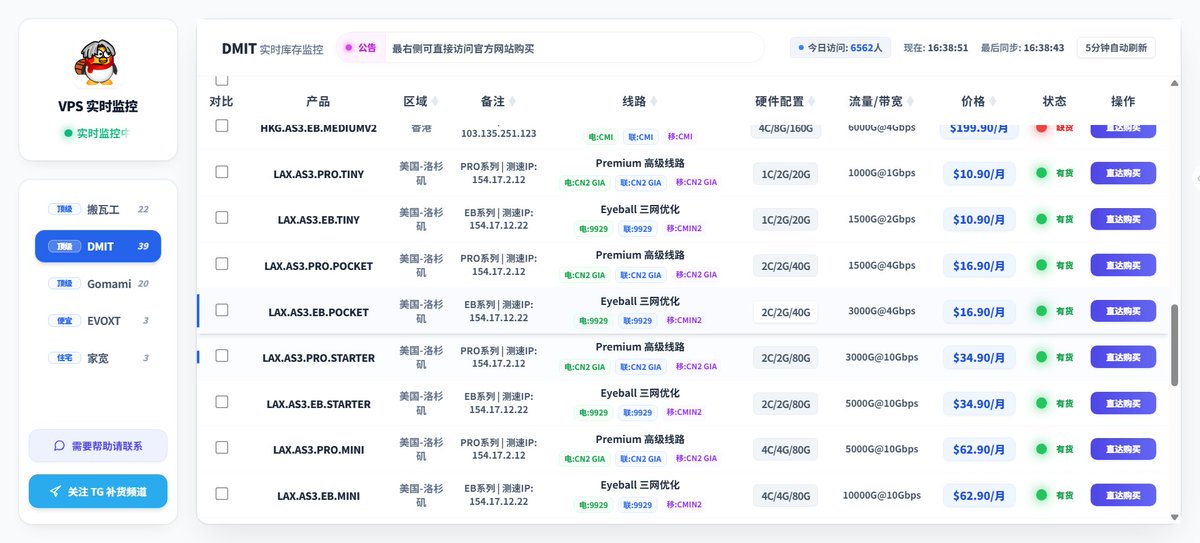
Task: Tick compare checkbox for LAX.AS3.PRO.POCKET
Action: coord(222,263)
